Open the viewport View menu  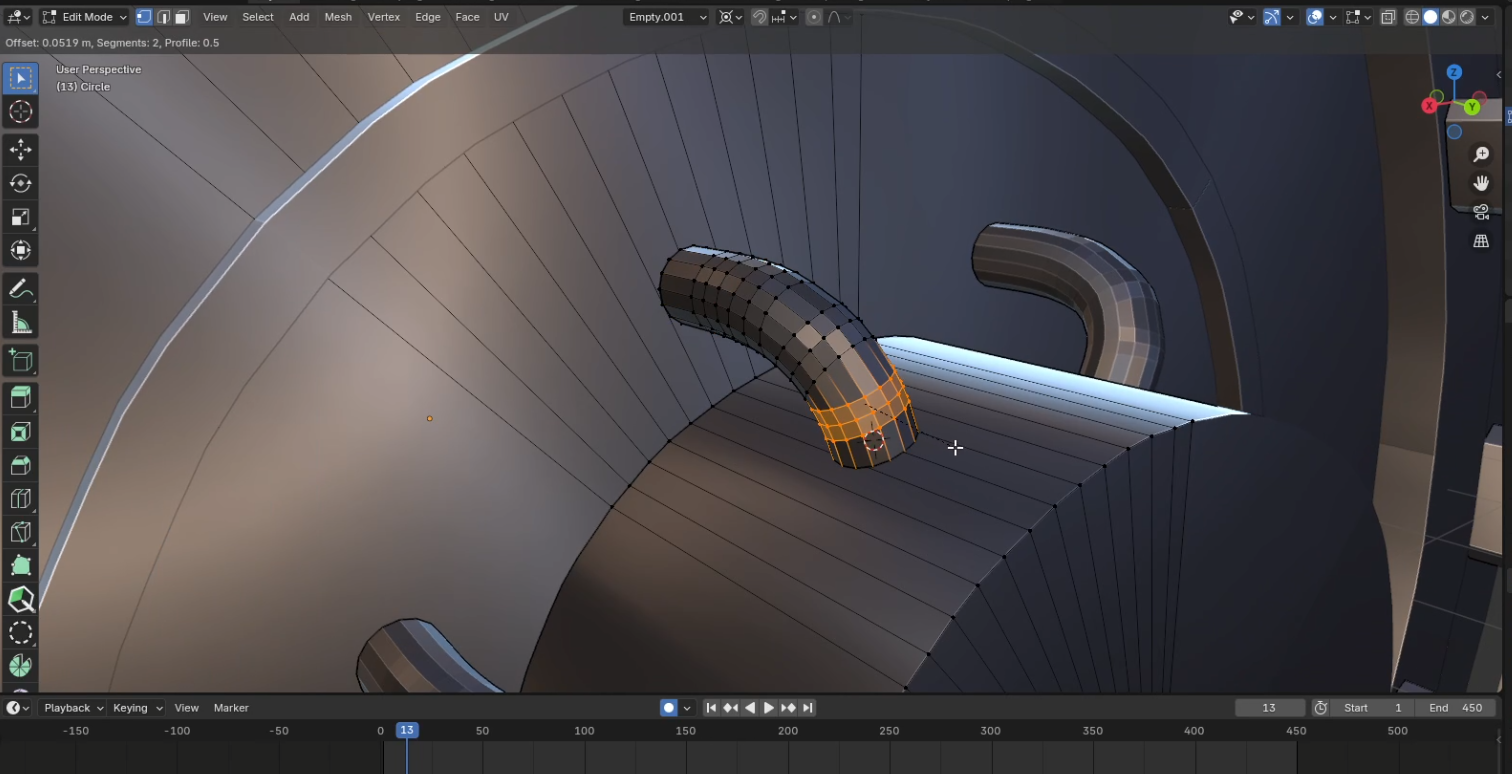point(215,17)
